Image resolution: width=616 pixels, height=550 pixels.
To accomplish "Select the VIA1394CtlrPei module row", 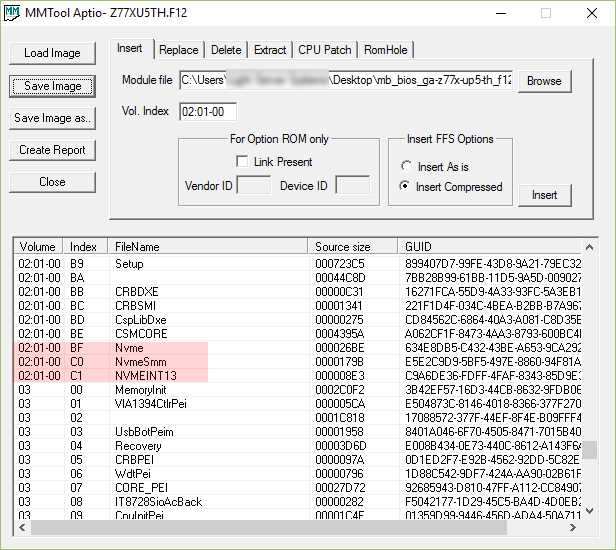I will tap(298, 404).
